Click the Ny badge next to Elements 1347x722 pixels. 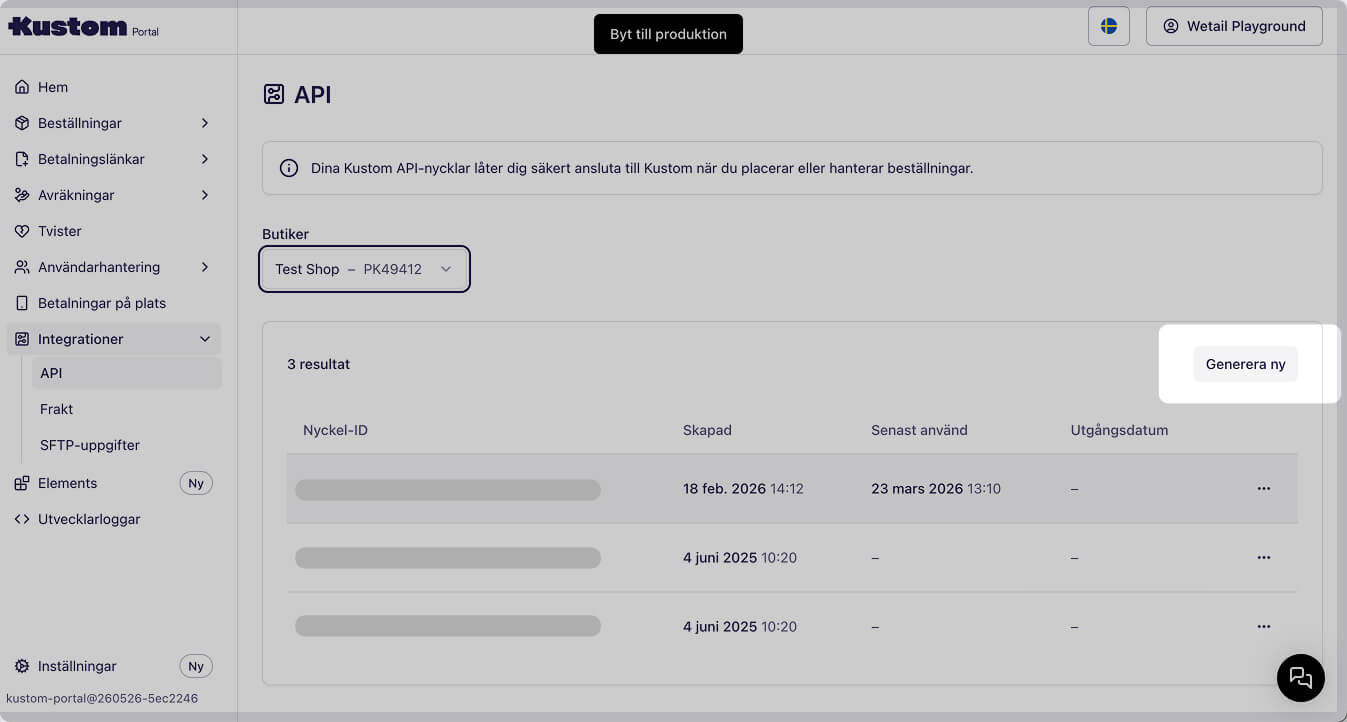(x=196, y=483)
